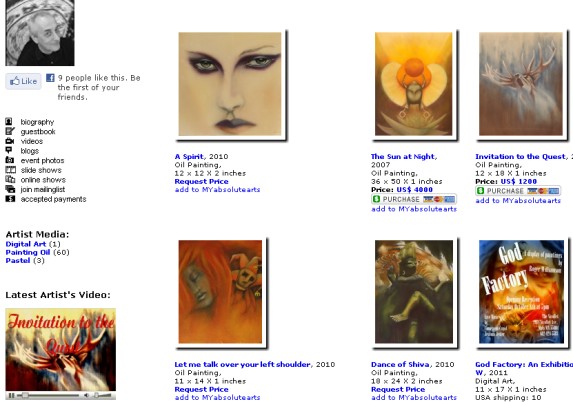Click the slide shows film icon
The width and height of the screenshot is (573, 402).
coord(11,170)
